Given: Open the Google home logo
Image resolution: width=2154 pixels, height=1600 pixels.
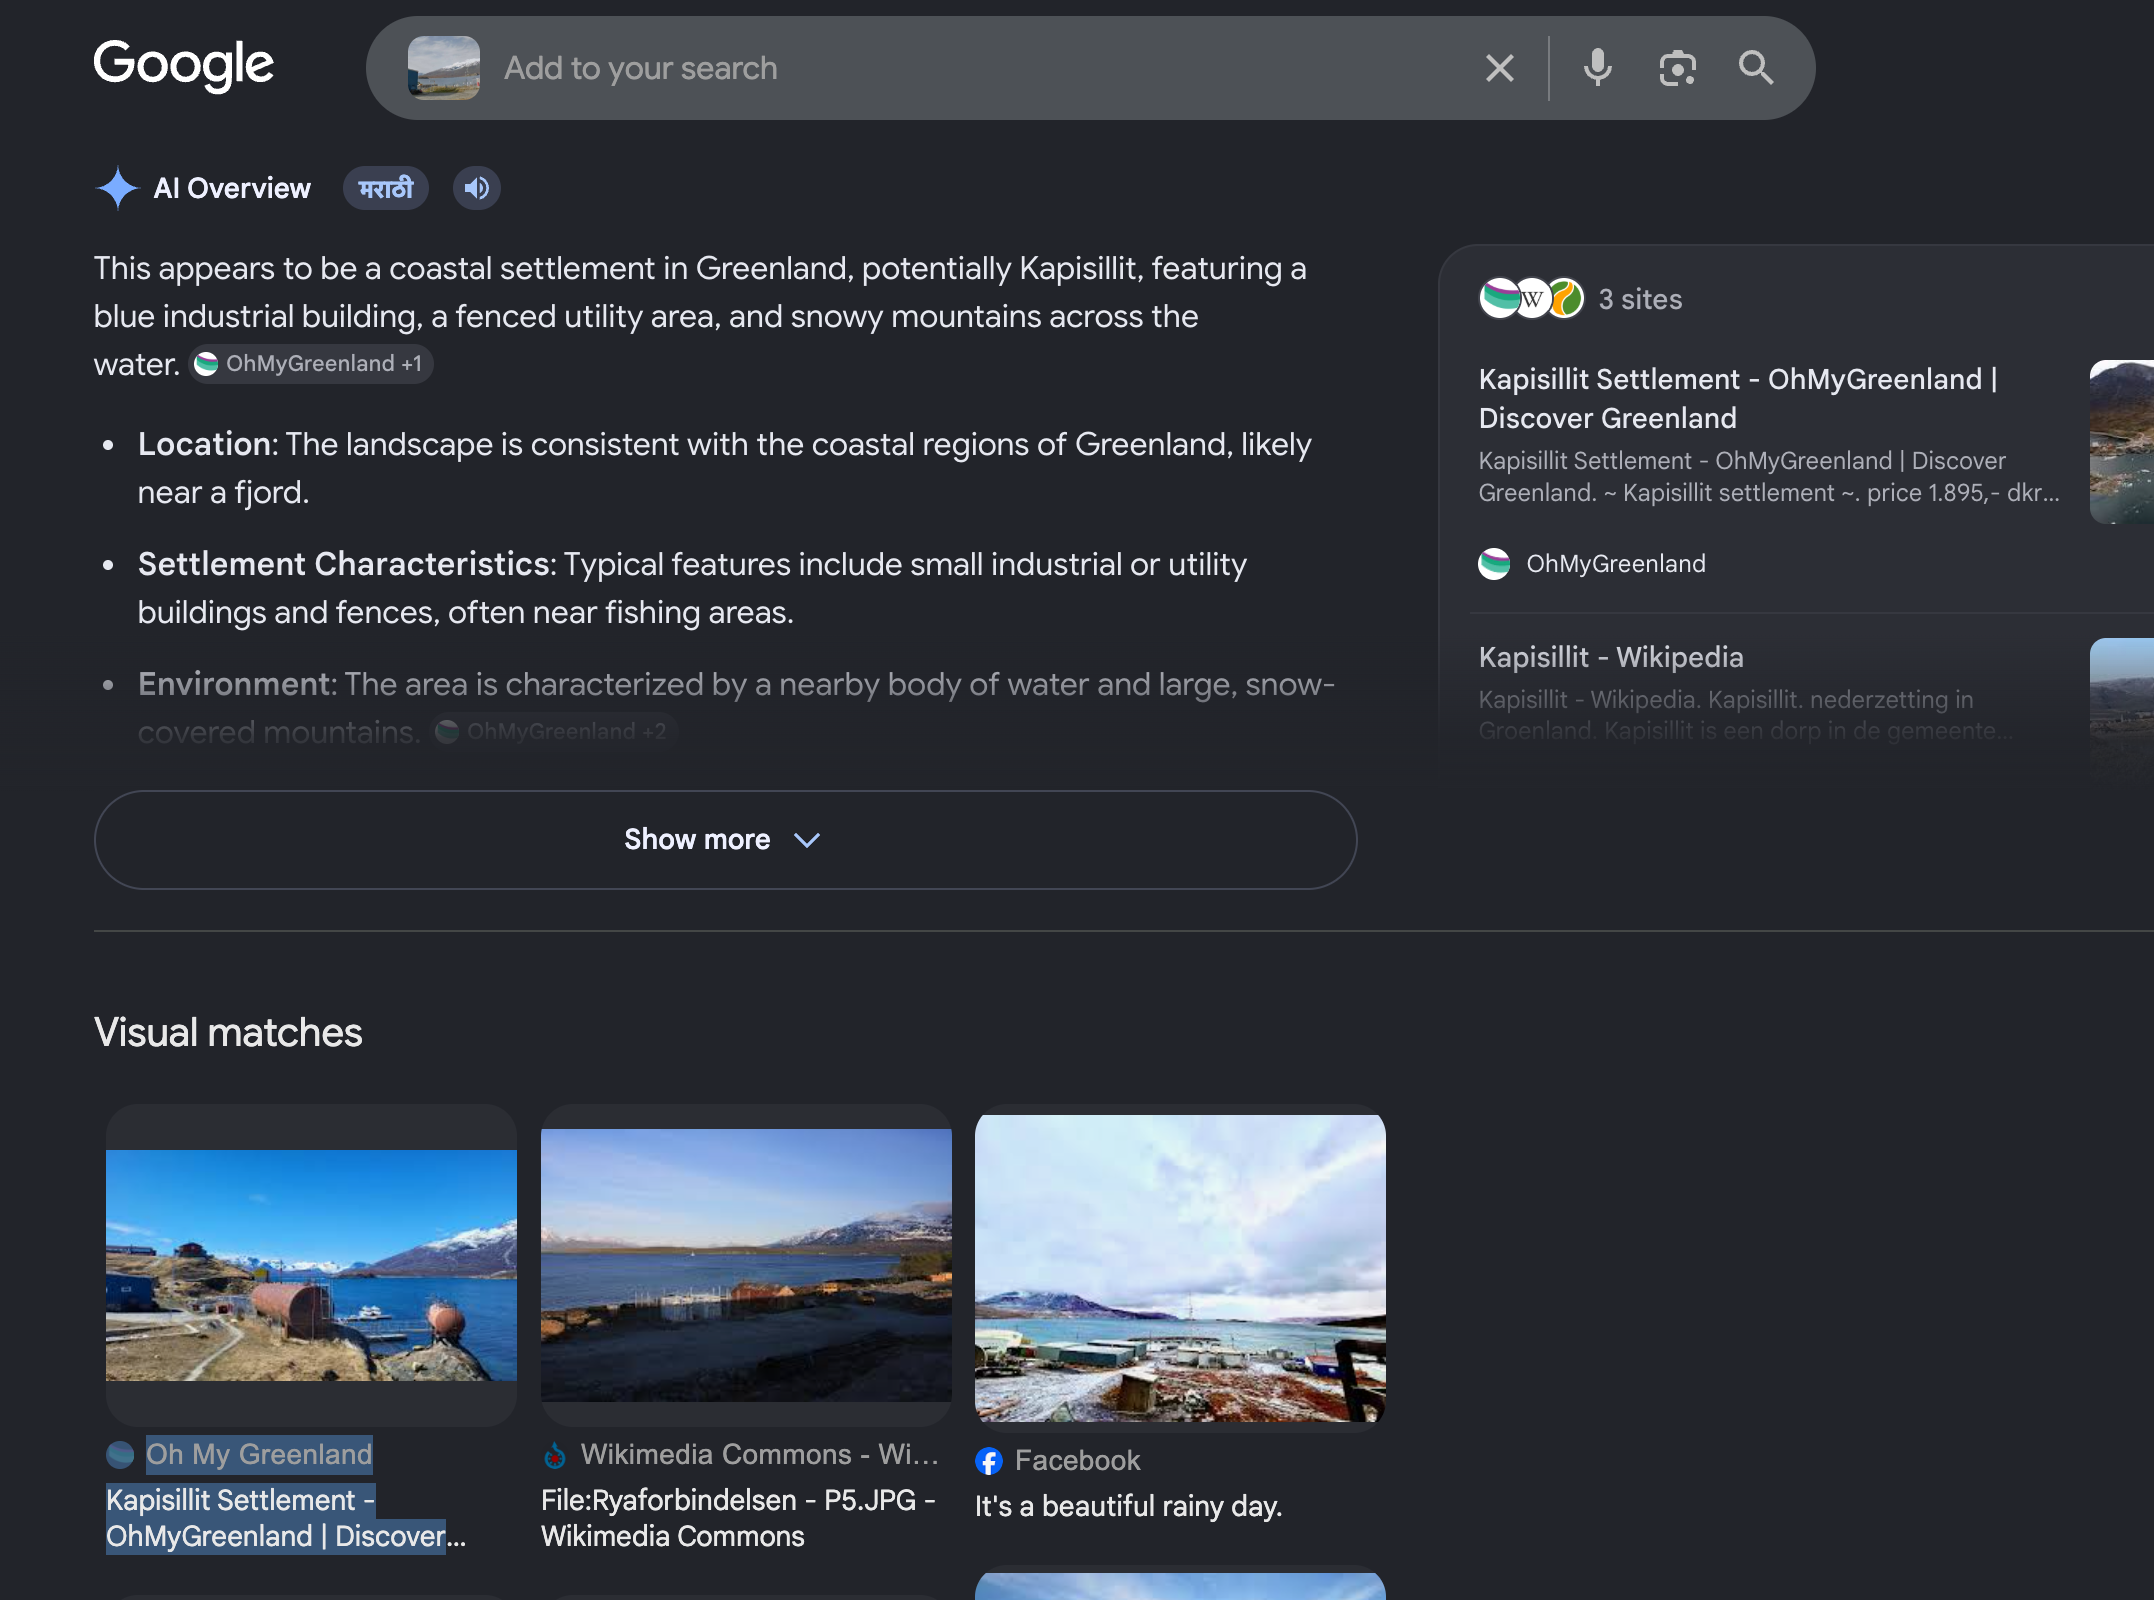Looking at the screenshot, I should (x=183, y=66).
